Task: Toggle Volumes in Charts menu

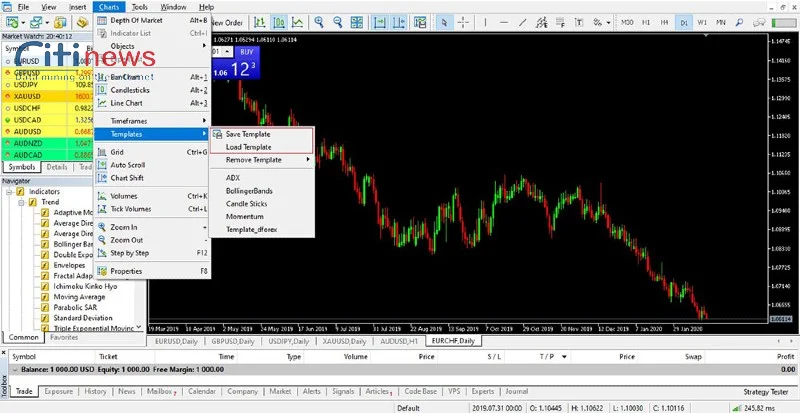Action: (153, 196)
